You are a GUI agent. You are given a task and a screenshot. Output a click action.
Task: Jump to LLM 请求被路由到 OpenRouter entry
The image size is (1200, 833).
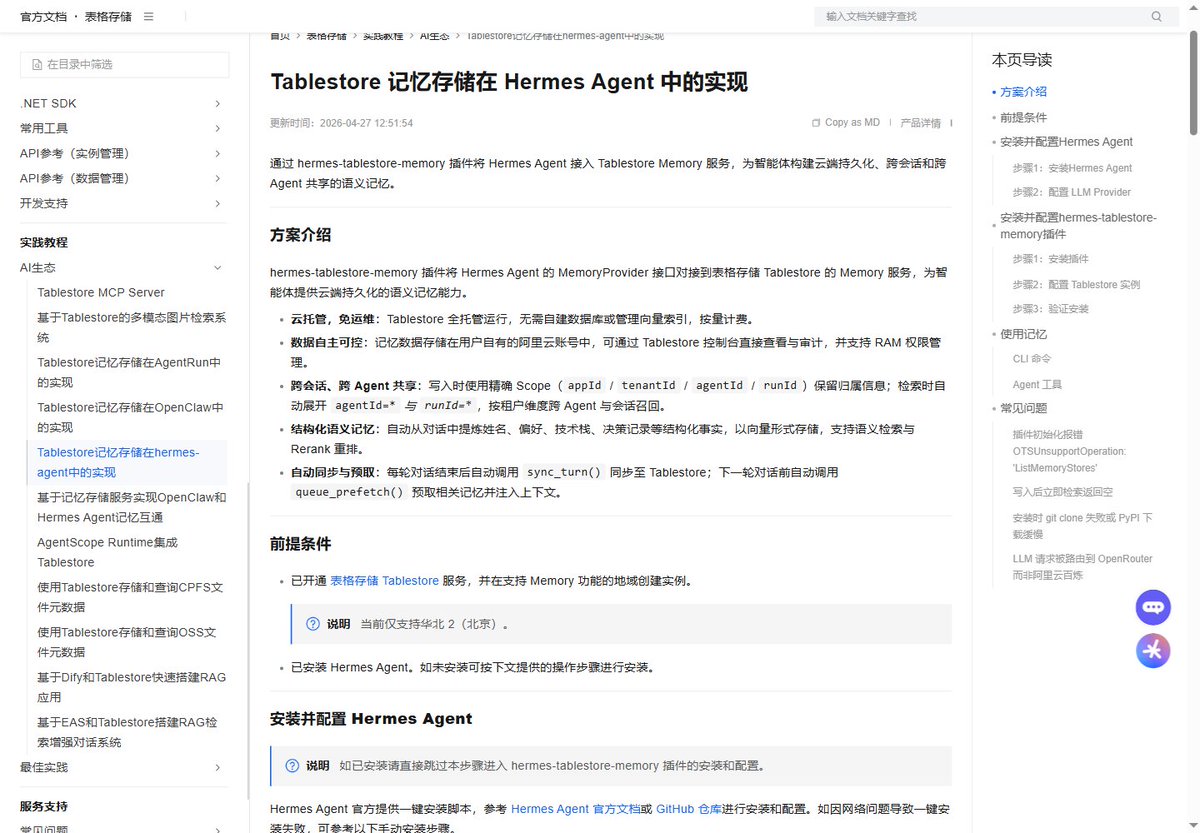point(1082,567)
